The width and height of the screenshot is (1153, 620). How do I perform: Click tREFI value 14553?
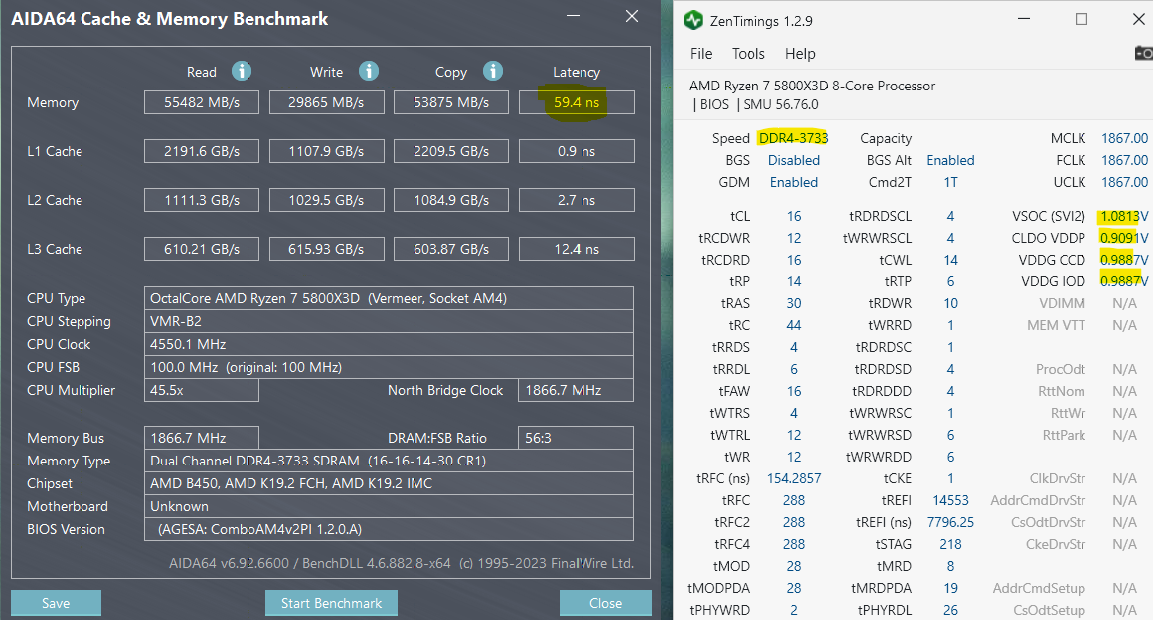coord(950,500)
